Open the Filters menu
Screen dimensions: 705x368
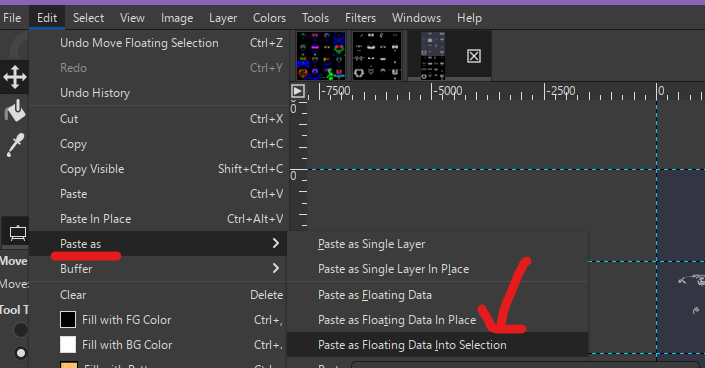pyautogui.click(x=360, y=18)
